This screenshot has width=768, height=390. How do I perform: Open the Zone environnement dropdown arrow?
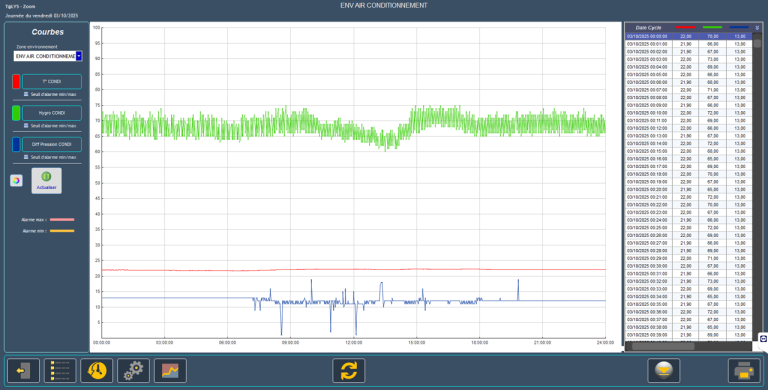(79, 56)
